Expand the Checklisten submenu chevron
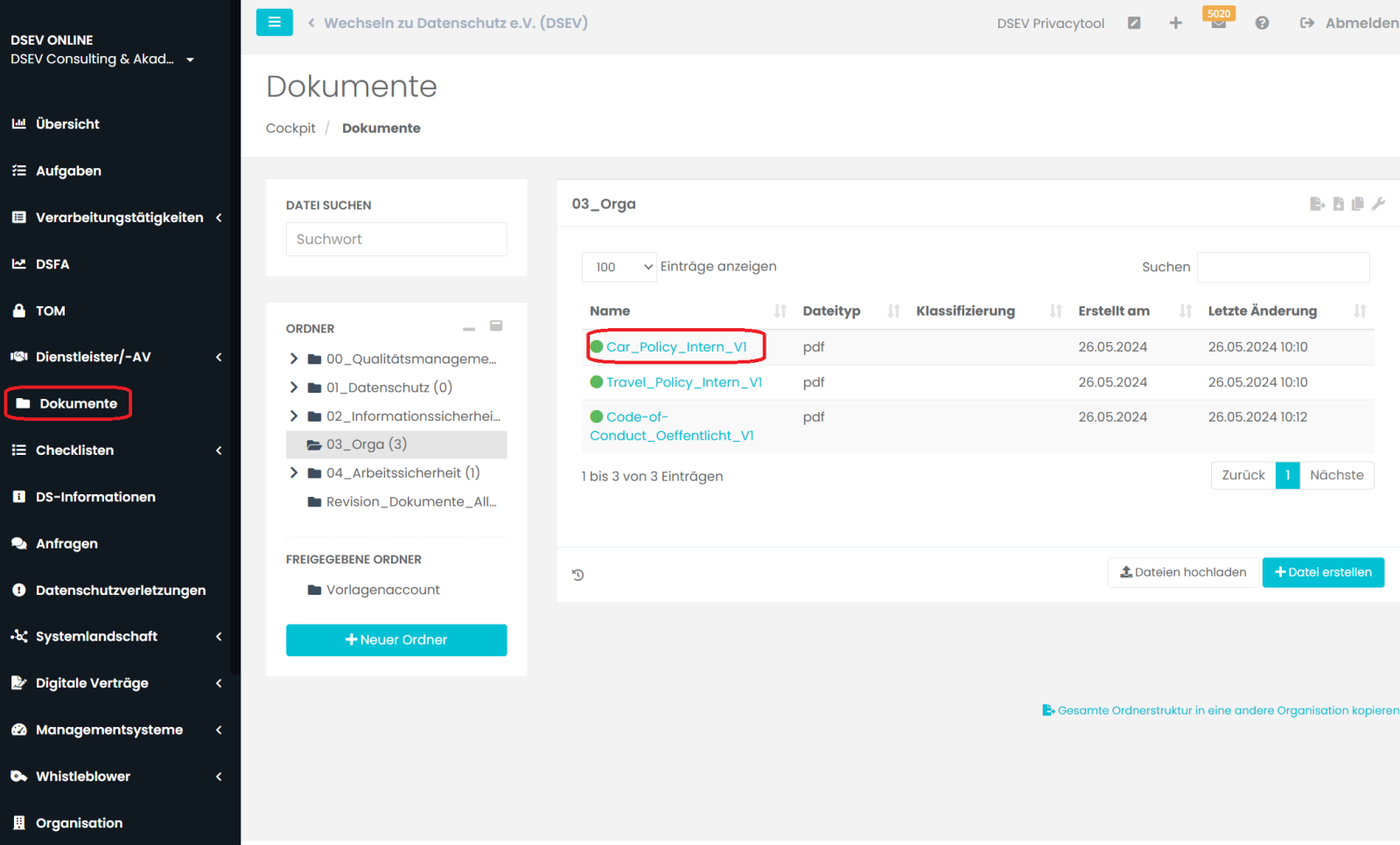The height and width of the screenshot is (845, 1400). click(218, 451)
